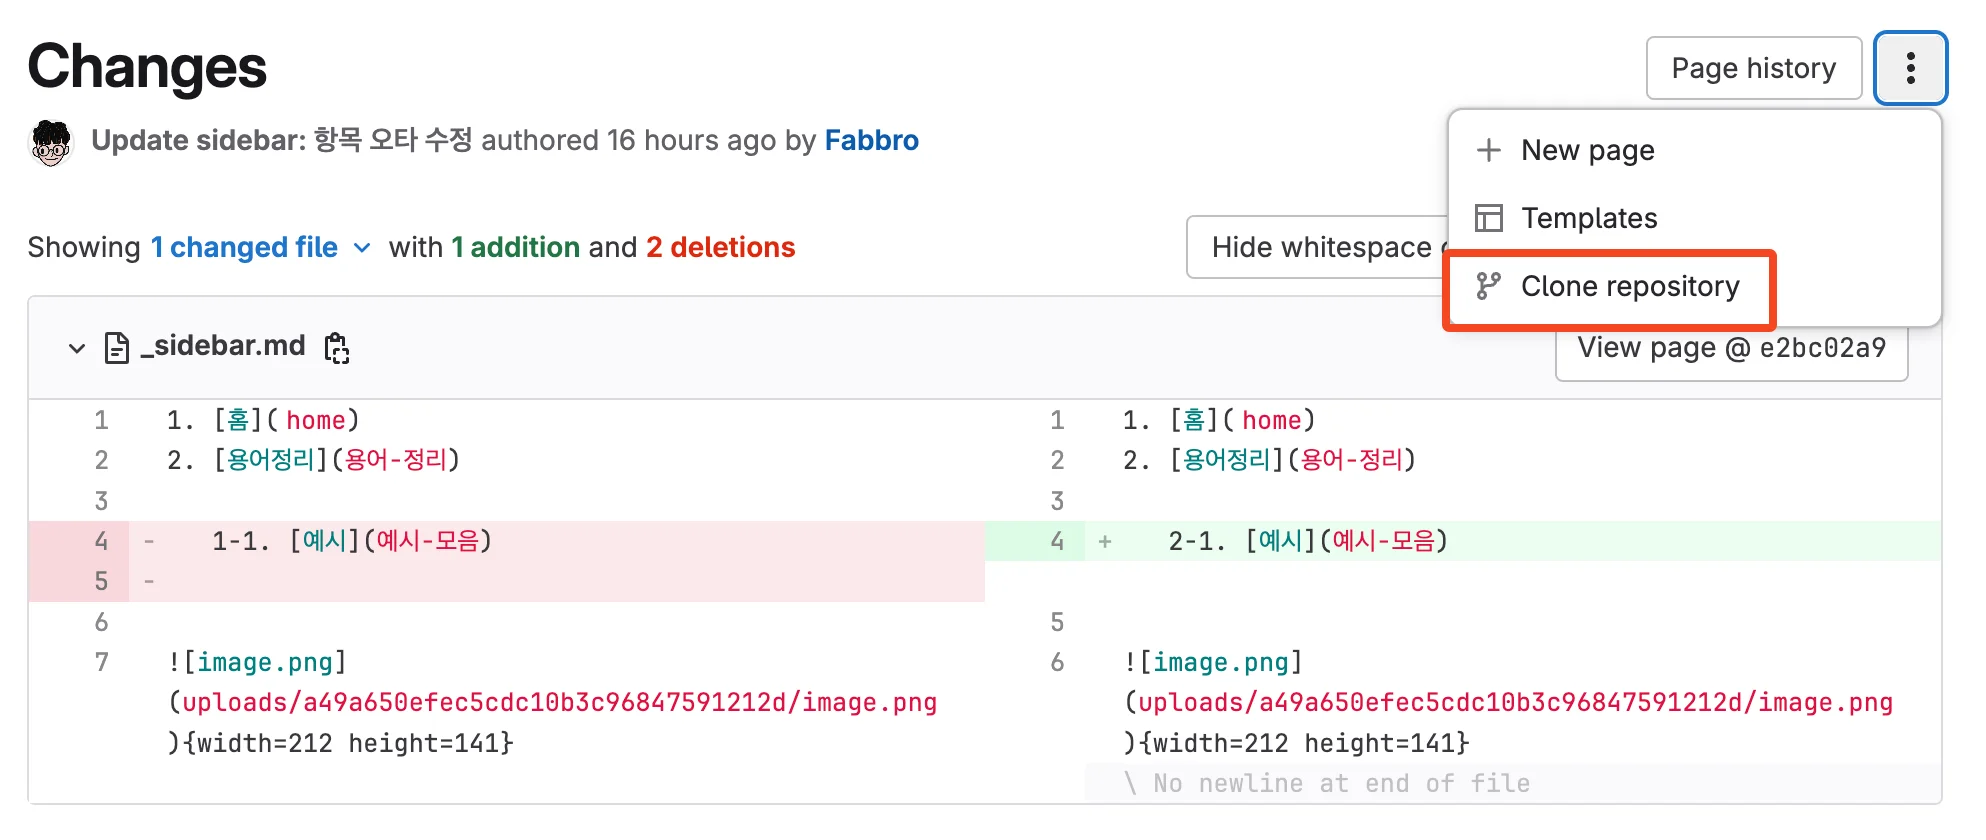The height and width of the screenshot is (840, 1986).
Task: Choose Templates in the dropdown menu
Action: coord(1589,218)
